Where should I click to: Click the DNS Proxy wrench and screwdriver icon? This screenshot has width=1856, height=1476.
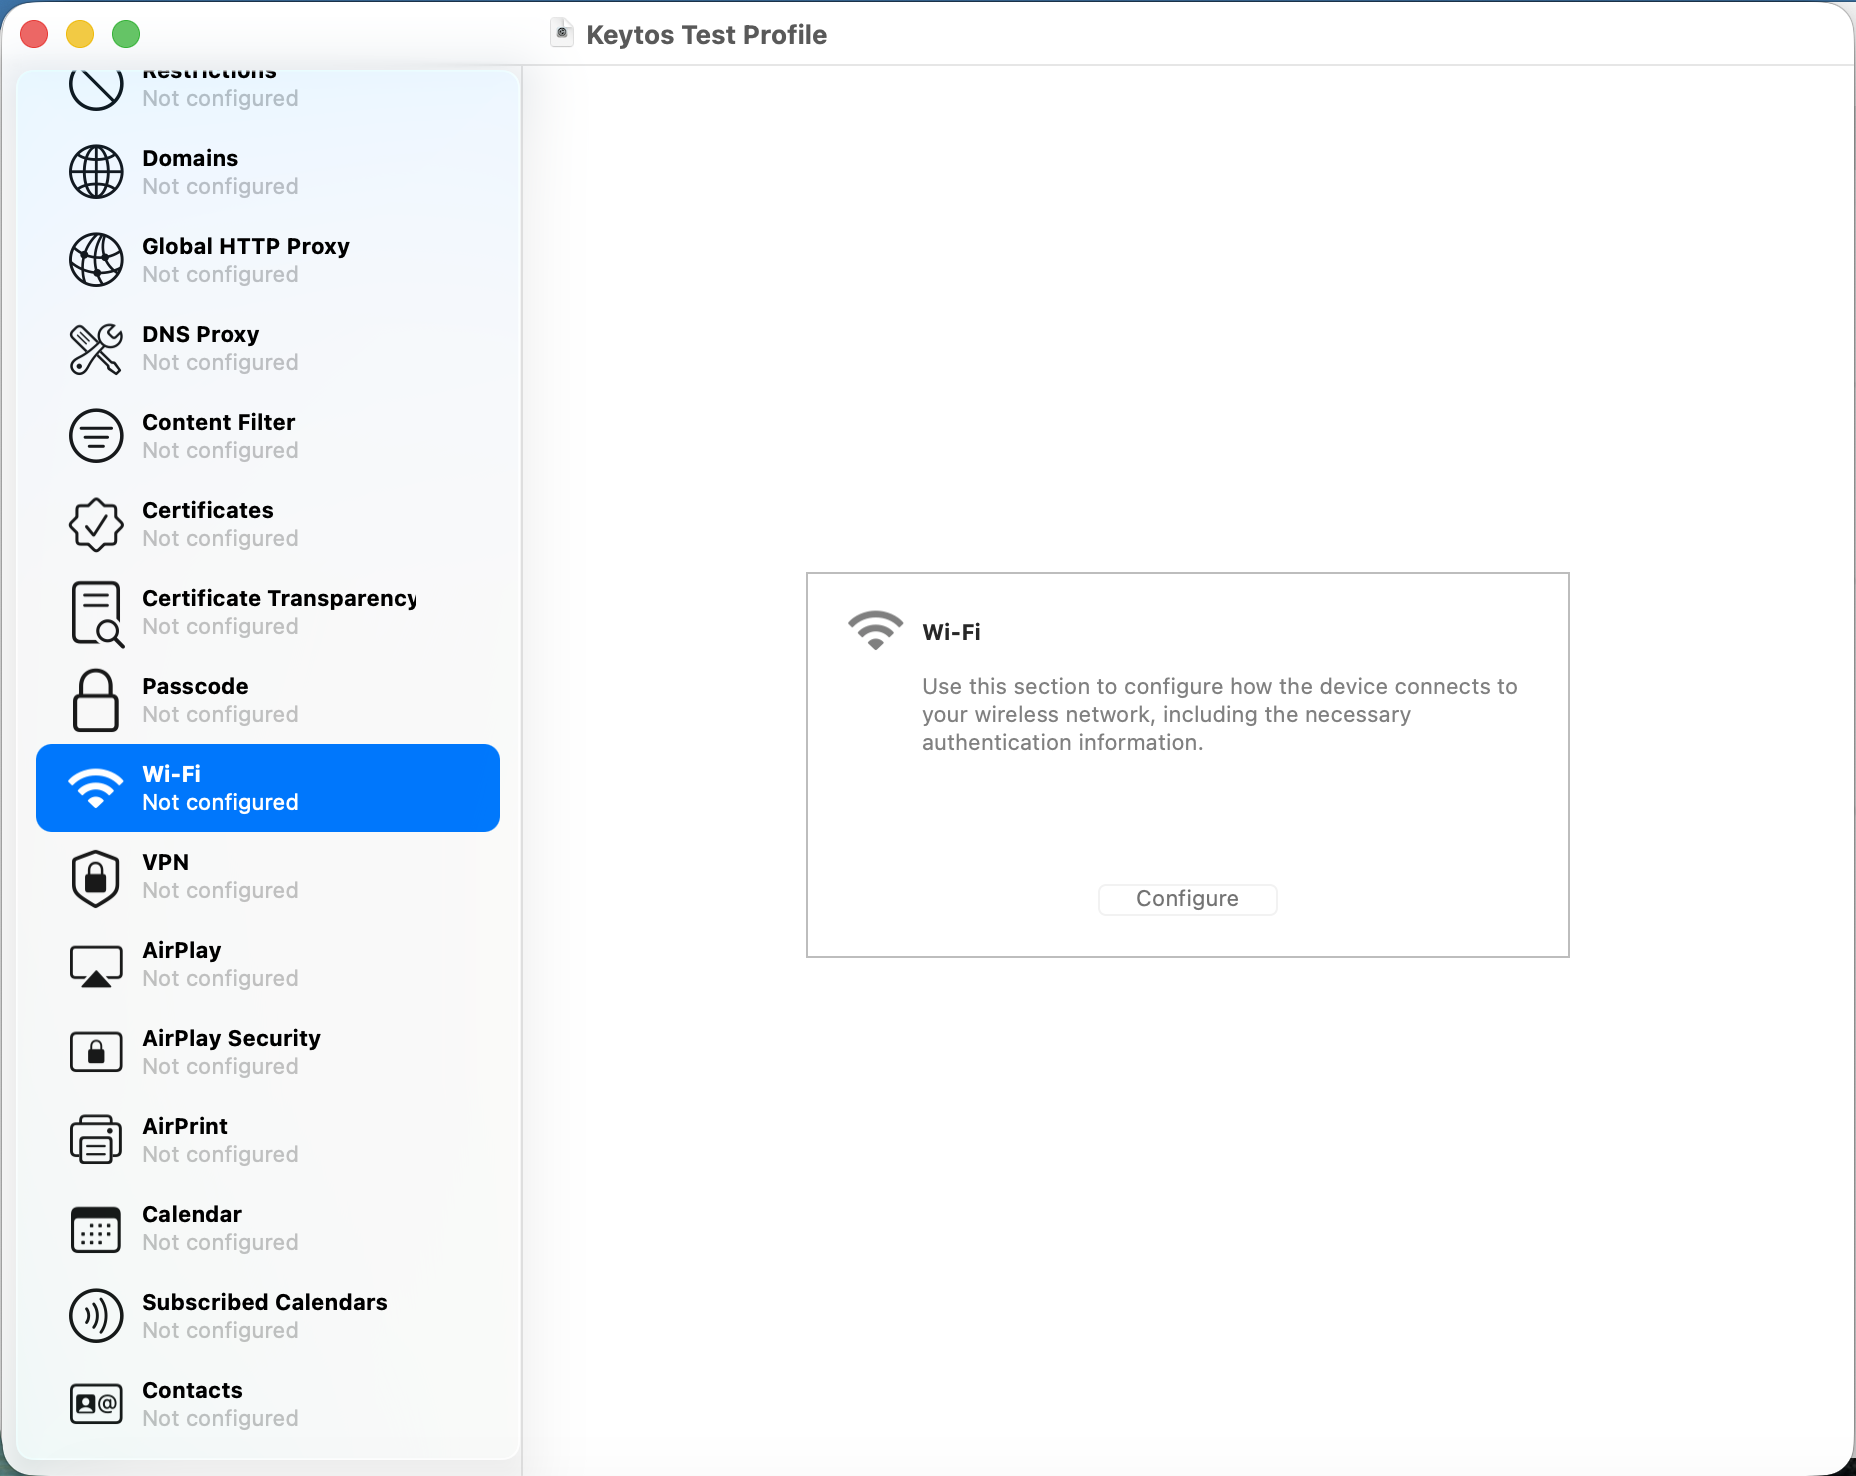[x=96, y=348]
